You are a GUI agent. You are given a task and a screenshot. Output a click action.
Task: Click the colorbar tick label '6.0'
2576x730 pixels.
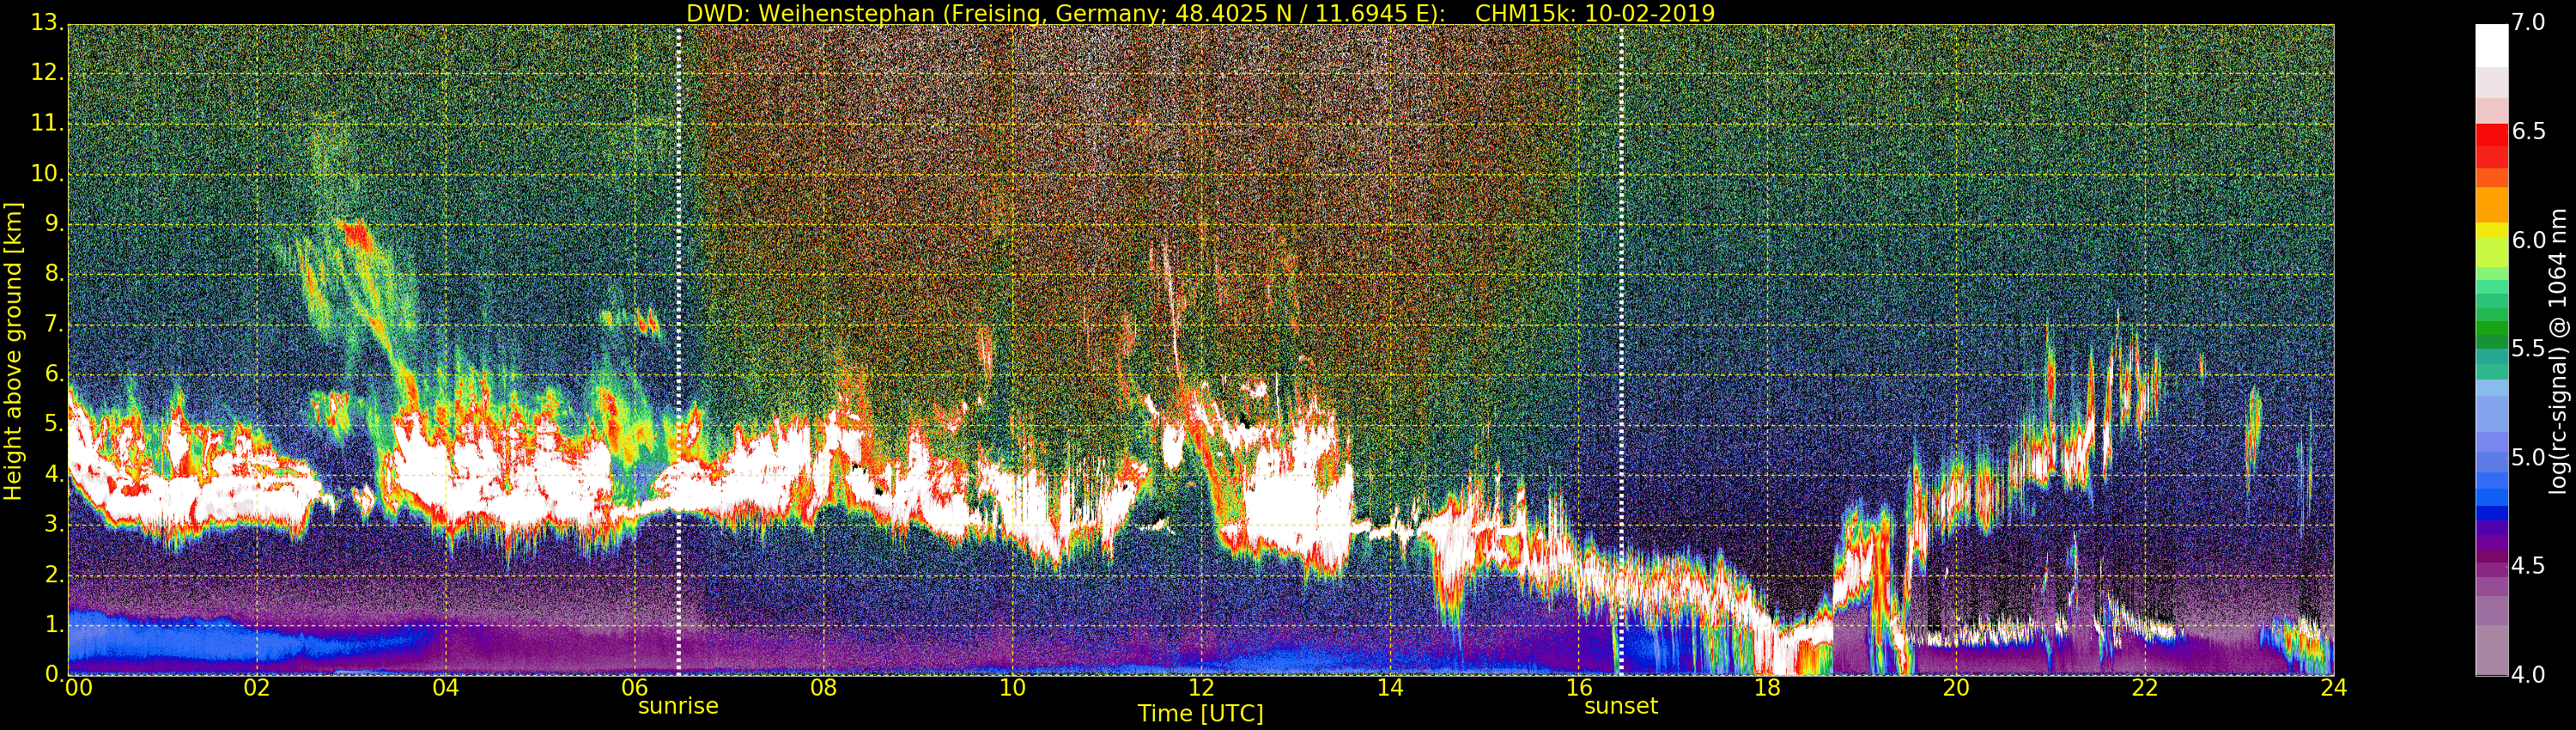pyautogui.click(x=2529, y=240)
